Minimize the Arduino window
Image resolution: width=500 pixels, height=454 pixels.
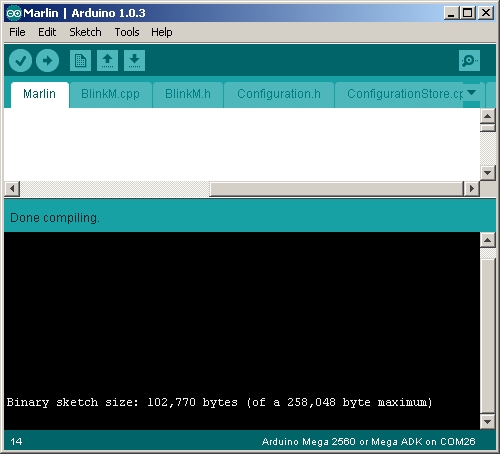(x=451, y=13)
